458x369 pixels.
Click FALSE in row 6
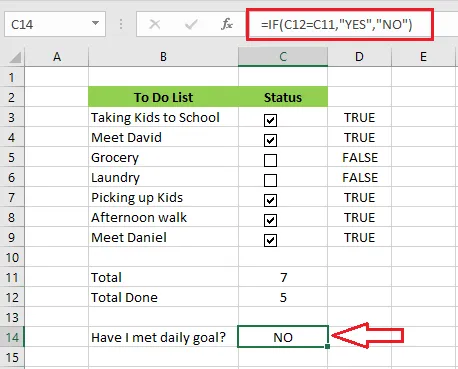pos(359,177)
